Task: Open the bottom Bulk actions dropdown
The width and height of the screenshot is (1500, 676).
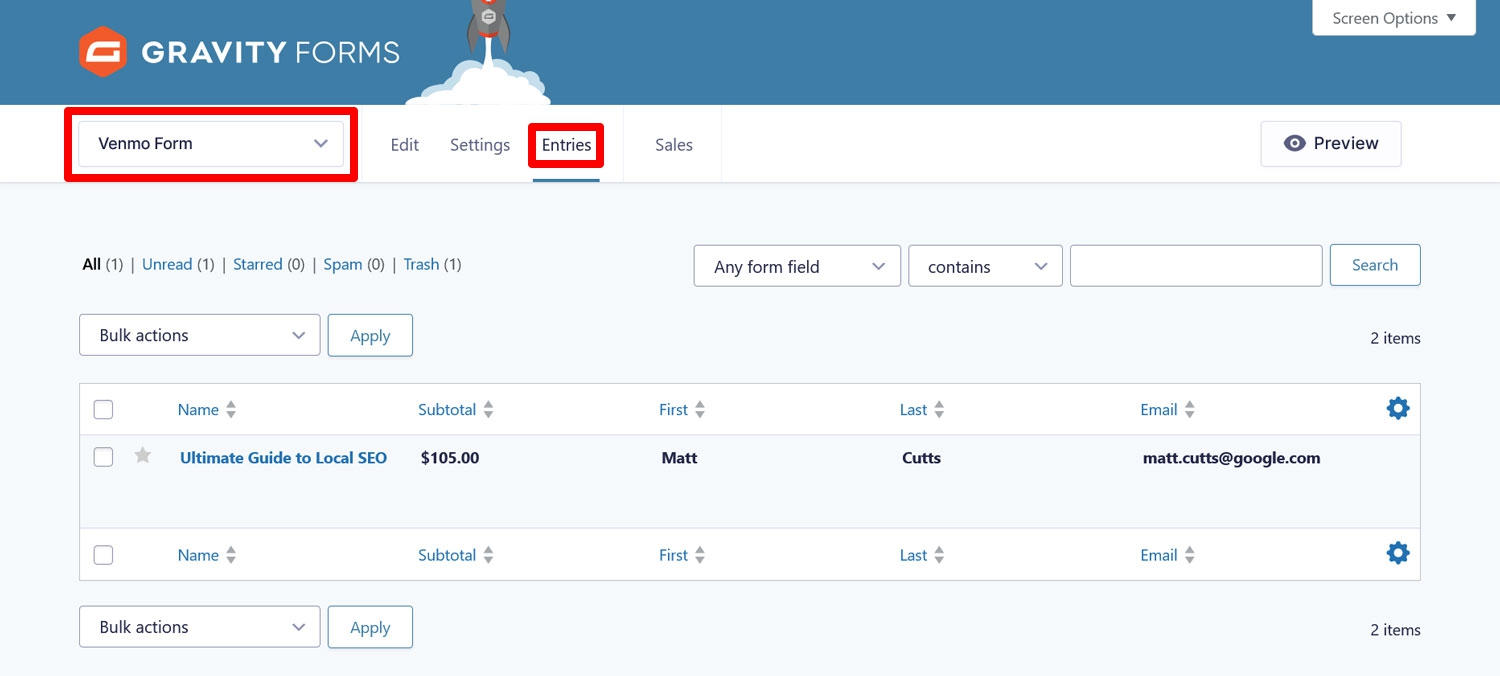Action: coord(200,627)
